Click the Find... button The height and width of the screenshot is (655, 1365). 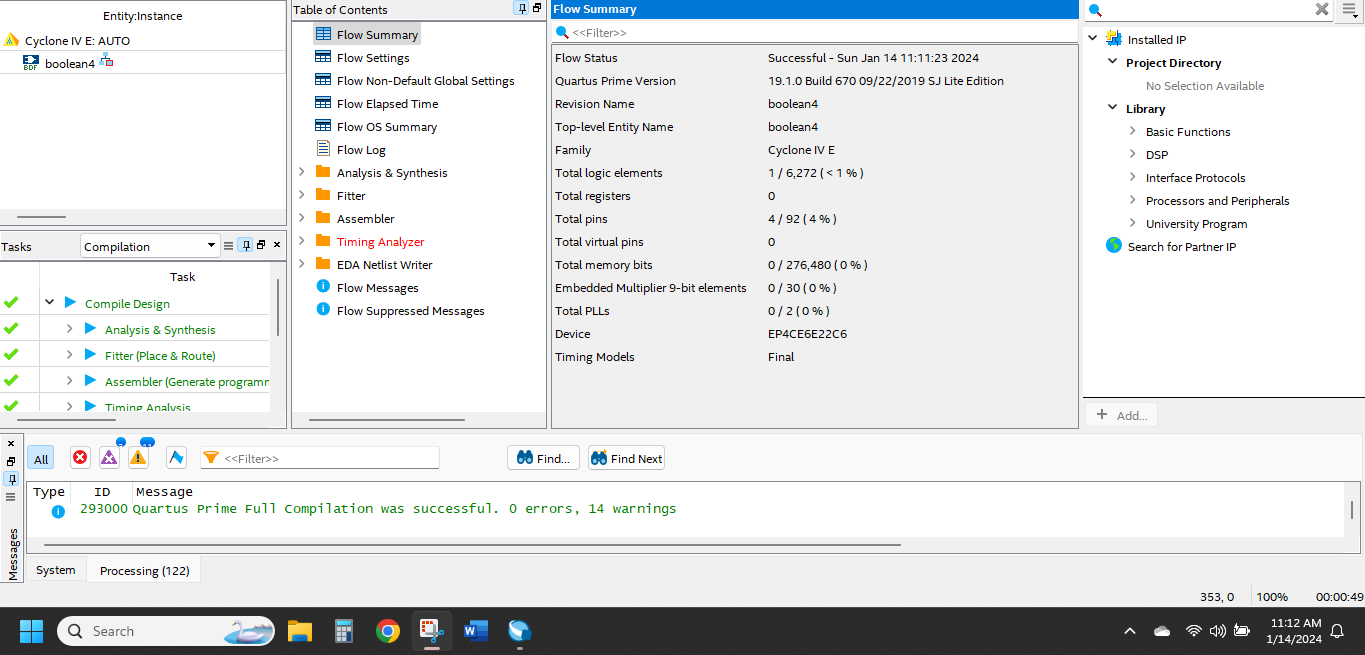(x=543, y=458)
